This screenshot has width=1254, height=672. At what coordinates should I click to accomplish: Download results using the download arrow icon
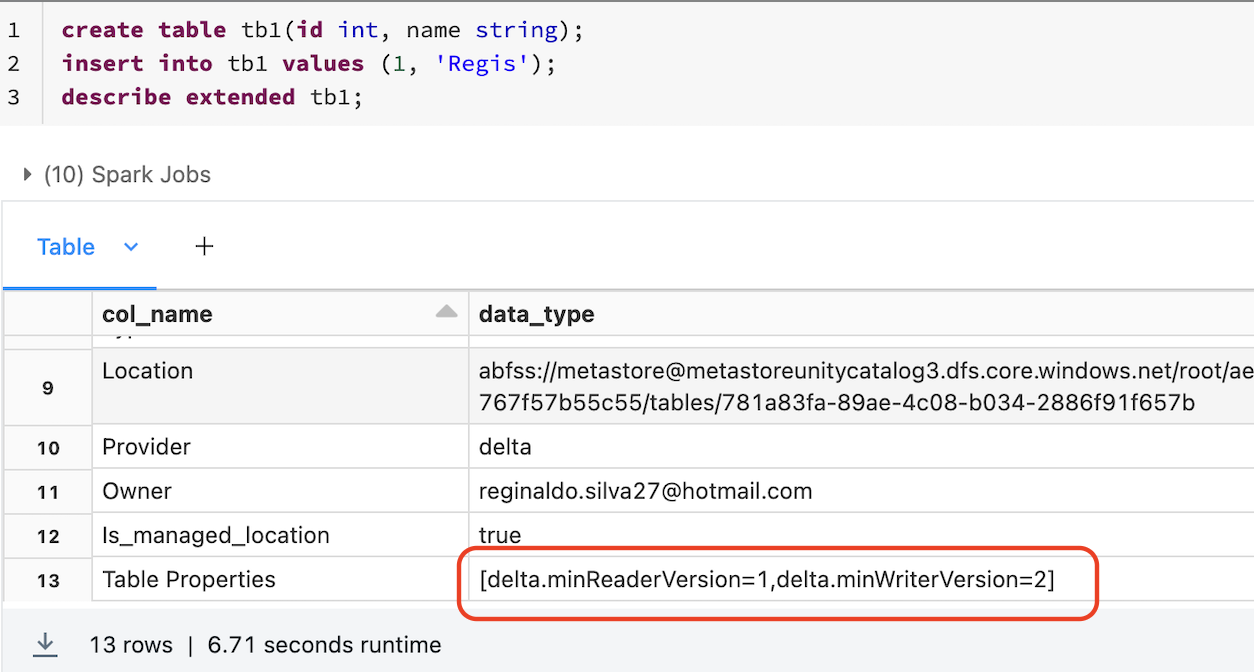pos(45,645)
